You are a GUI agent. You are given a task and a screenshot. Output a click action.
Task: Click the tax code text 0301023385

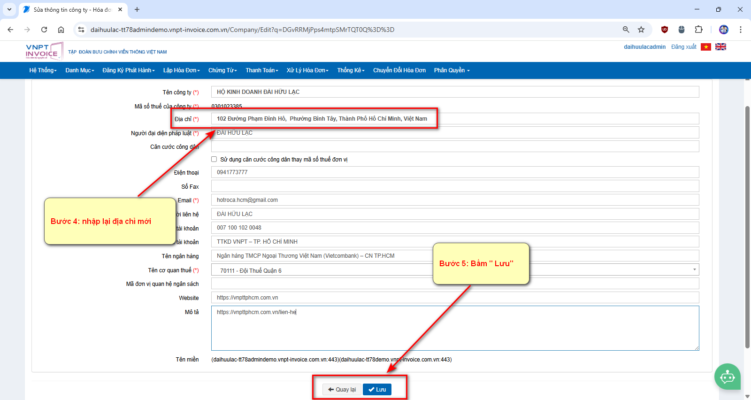pos(227,106)
